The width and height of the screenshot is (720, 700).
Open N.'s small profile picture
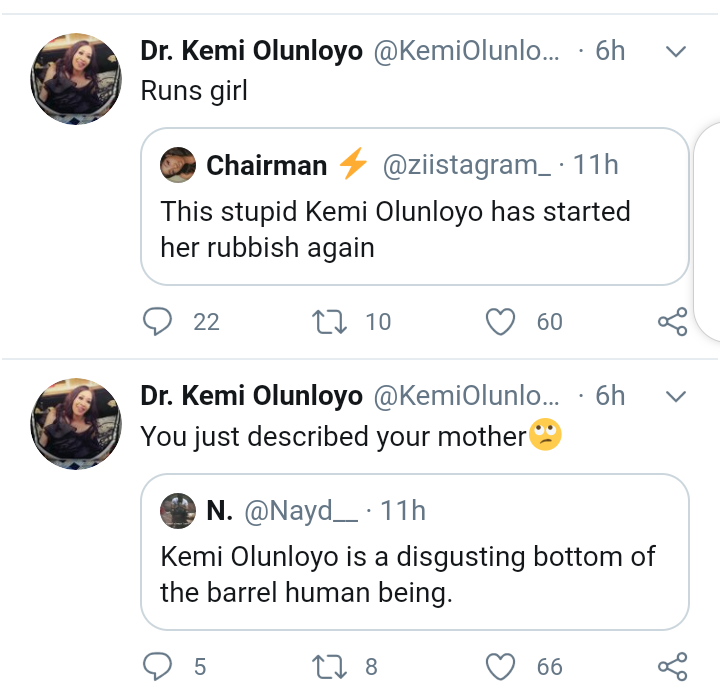click(177, 510)
